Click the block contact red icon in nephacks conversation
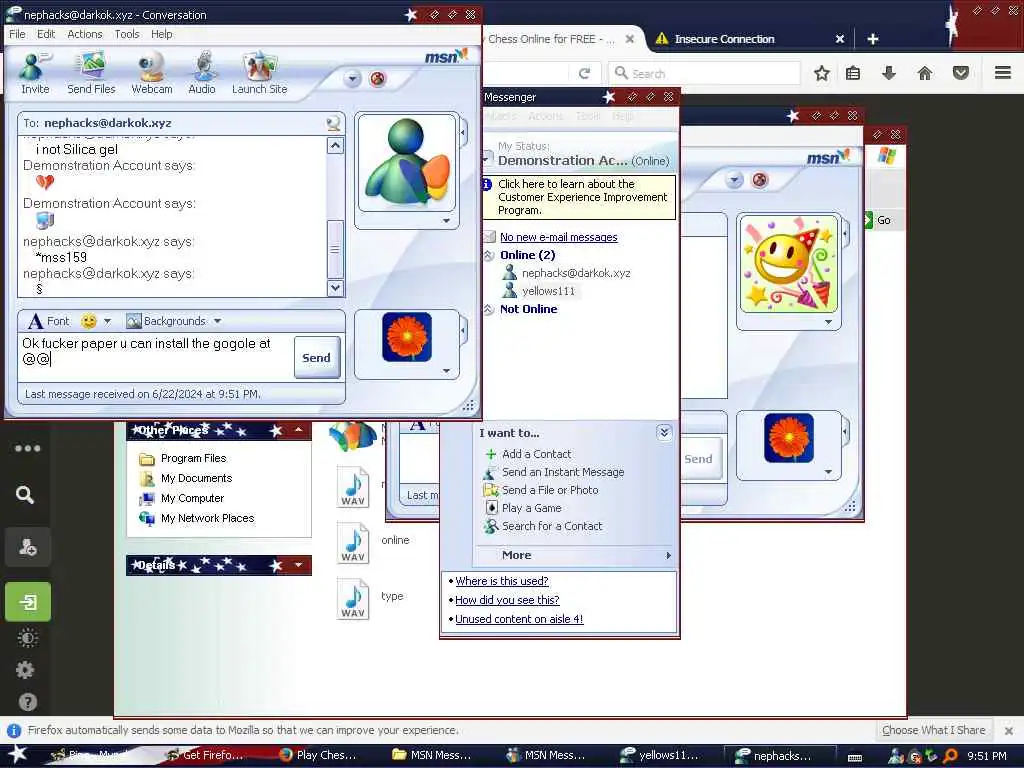 point(377,79)
